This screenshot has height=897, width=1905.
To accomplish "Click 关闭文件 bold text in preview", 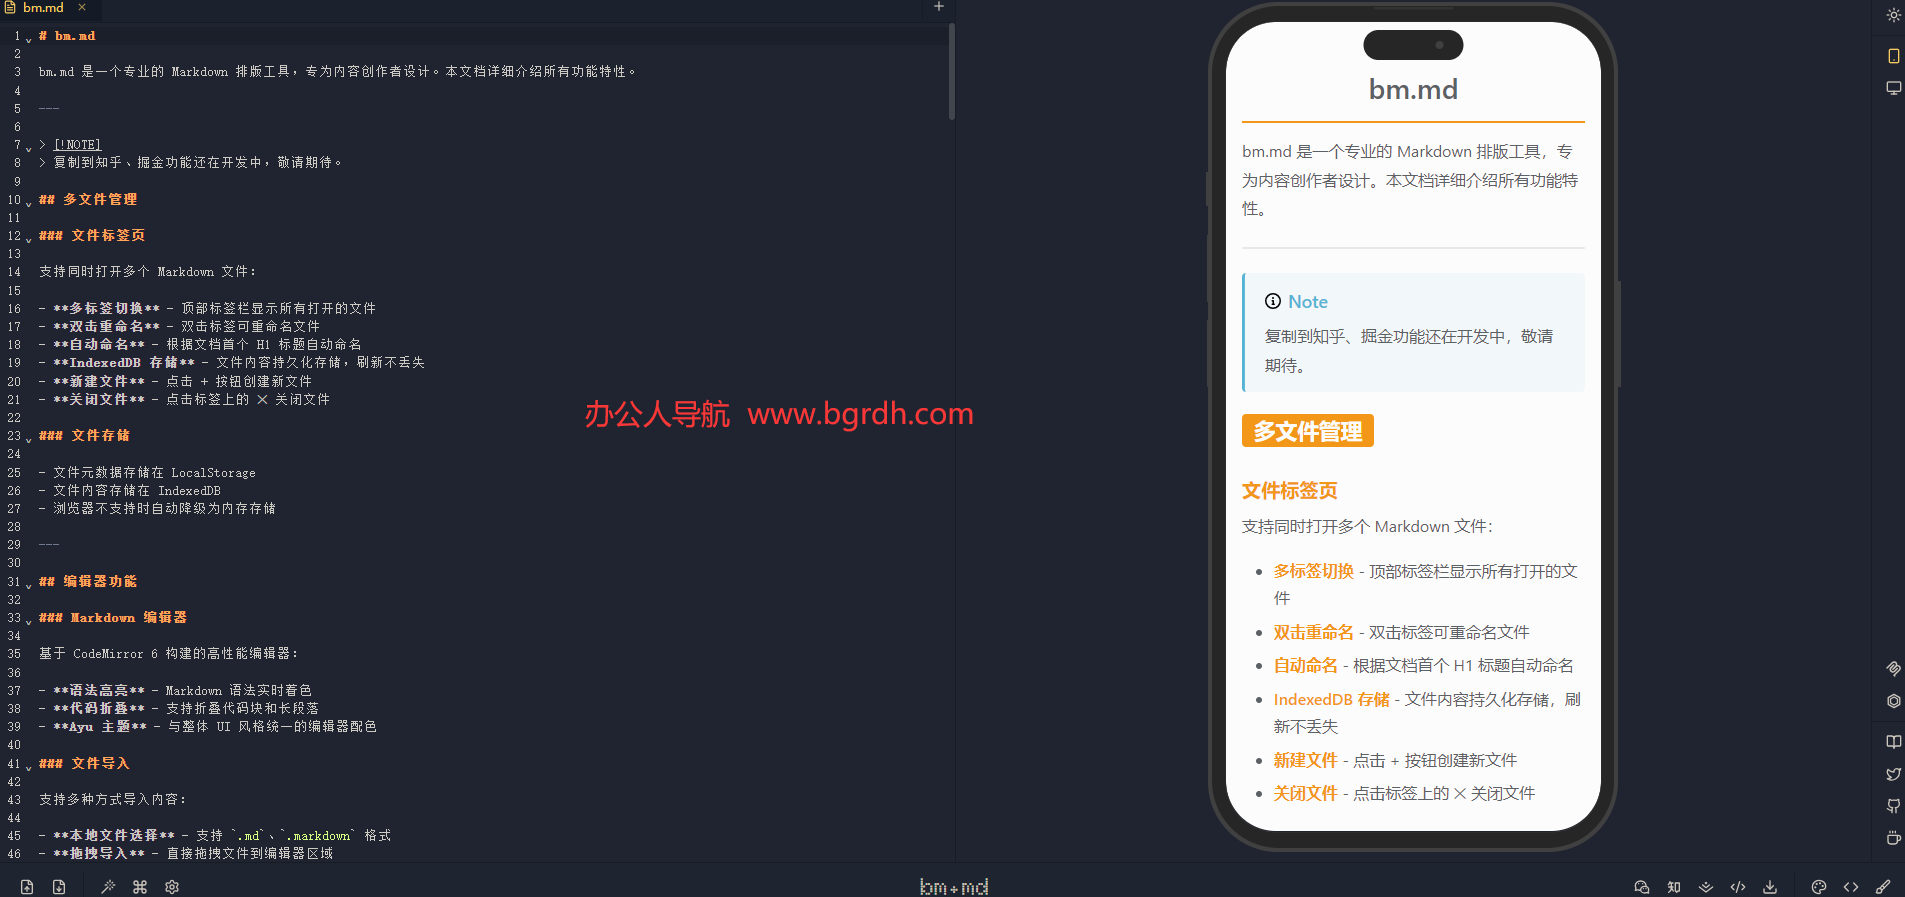I will click(1305, 793).
